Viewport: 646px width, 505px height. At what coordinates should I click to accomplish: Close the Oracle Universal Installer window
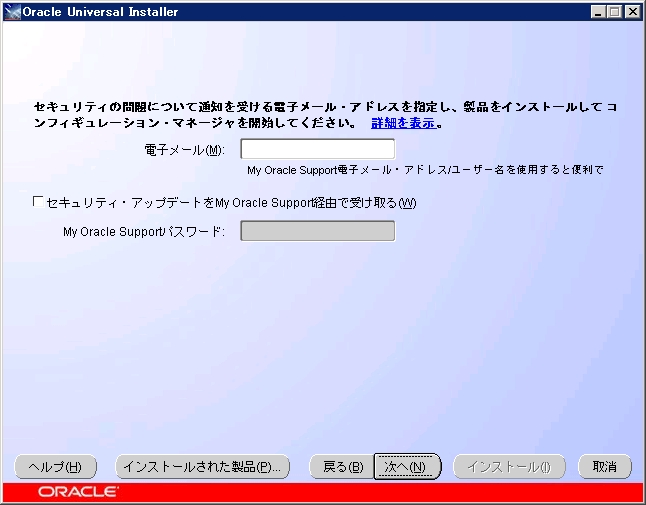click(x=632, y=12)
